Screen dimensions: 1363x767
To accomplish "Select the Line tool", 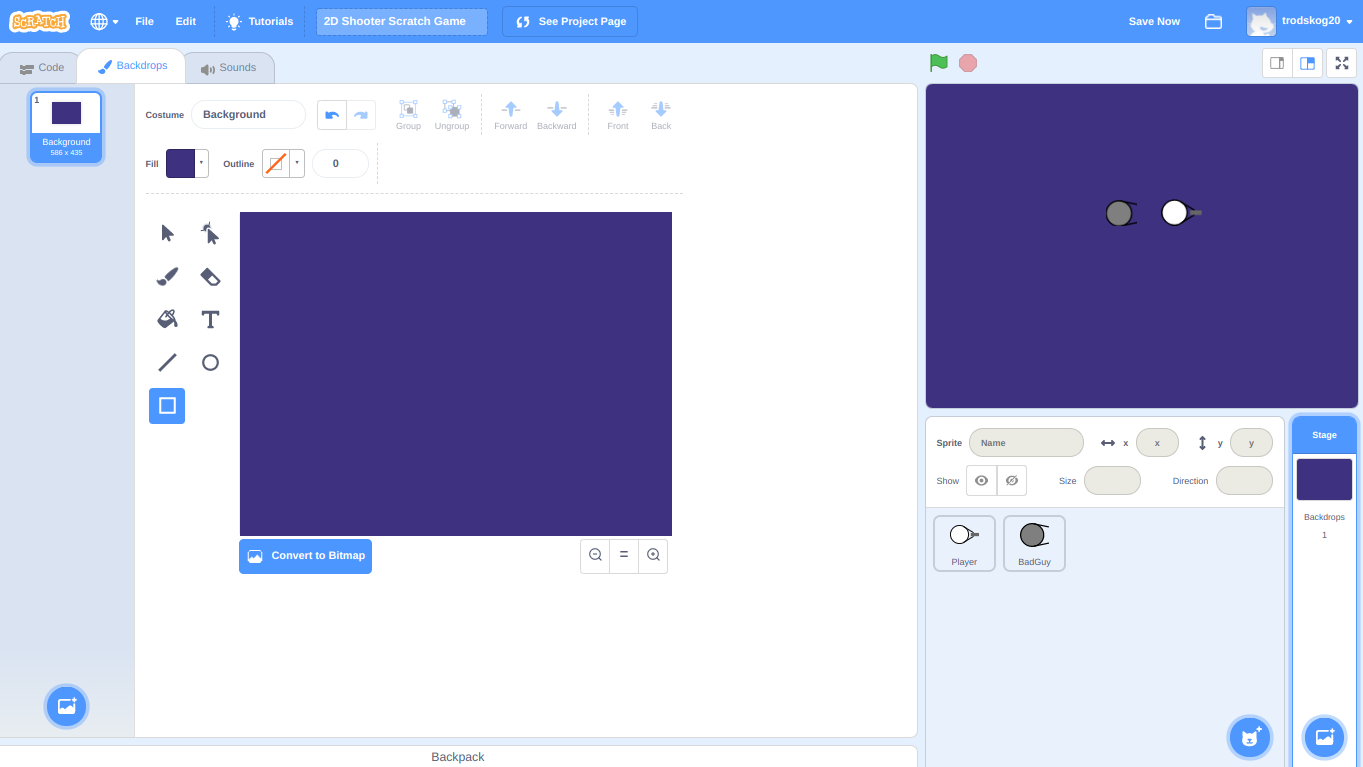I will click(x=167, y=362).
